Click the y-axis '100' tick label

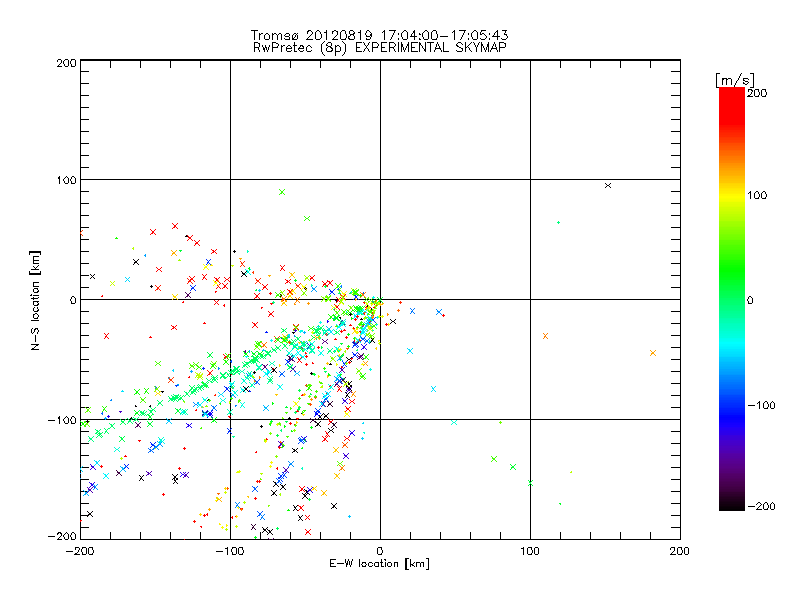pyautogui.click(x=66, y=180)
